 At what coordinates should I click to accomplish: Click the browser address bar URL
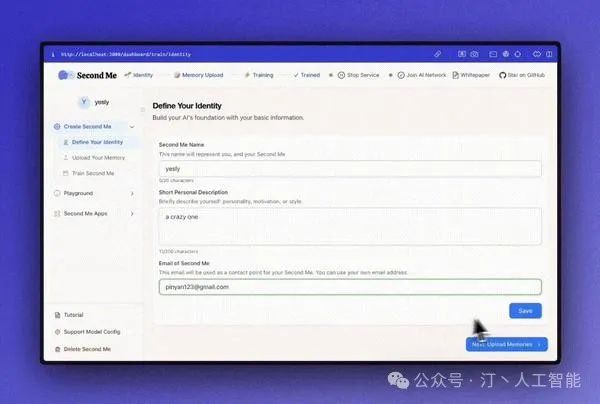click(126, 54)
